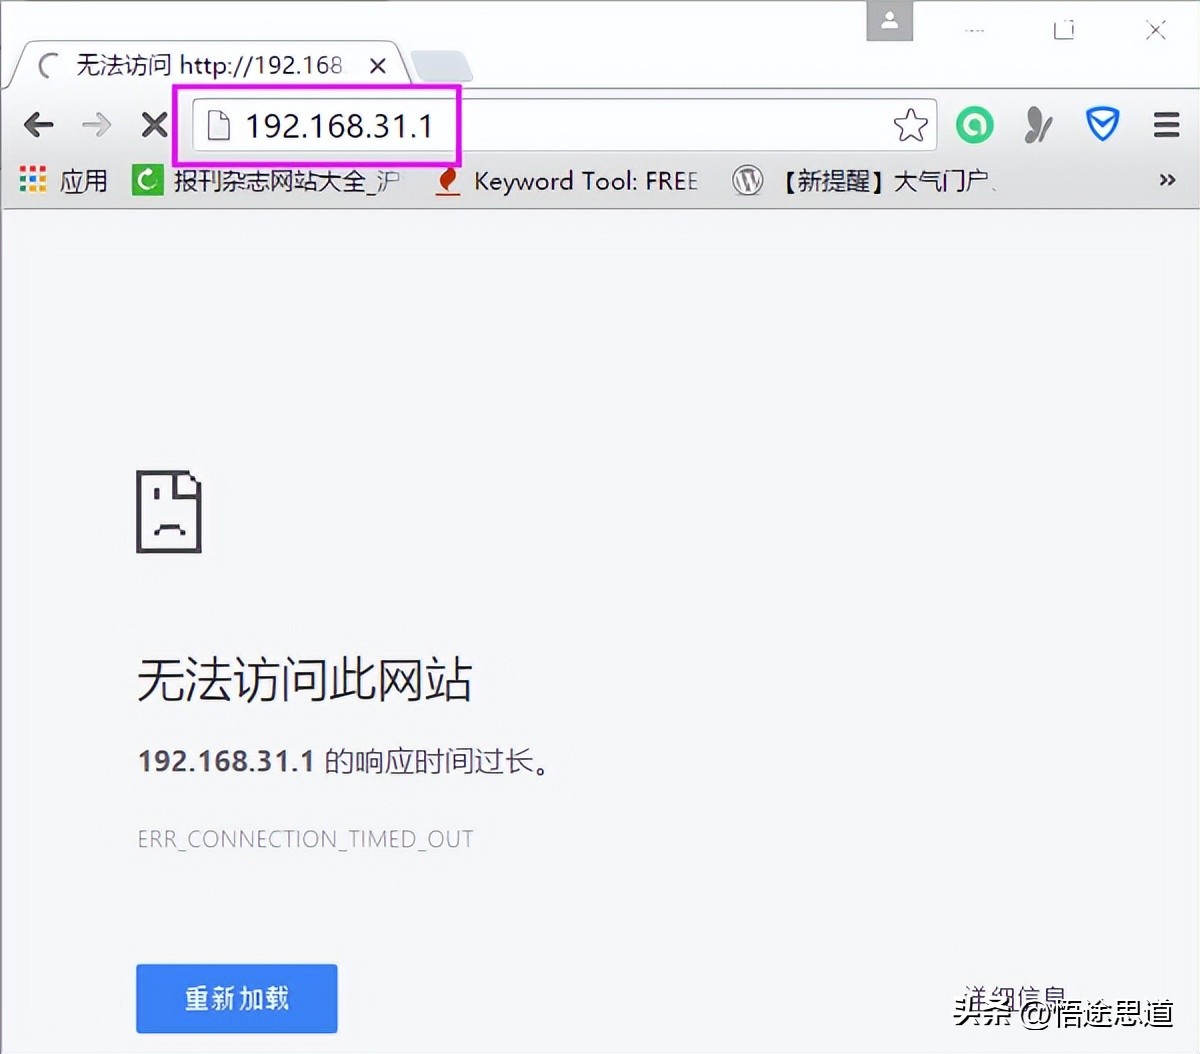Click the gray butterfly-shaped extension icon

[1038, 124]
